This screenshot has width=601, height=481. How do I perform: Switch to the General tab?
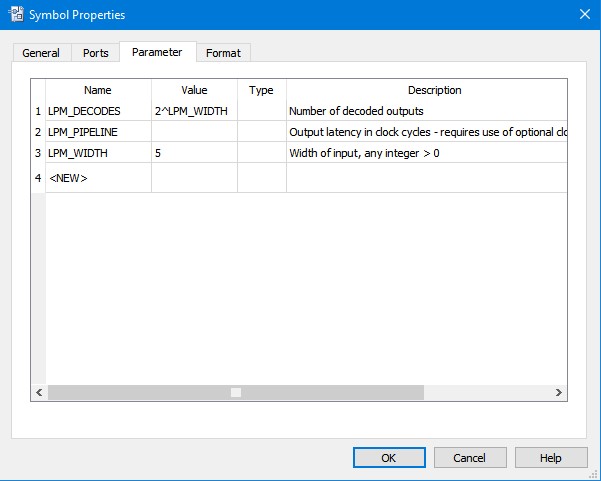tap(41, 53)
